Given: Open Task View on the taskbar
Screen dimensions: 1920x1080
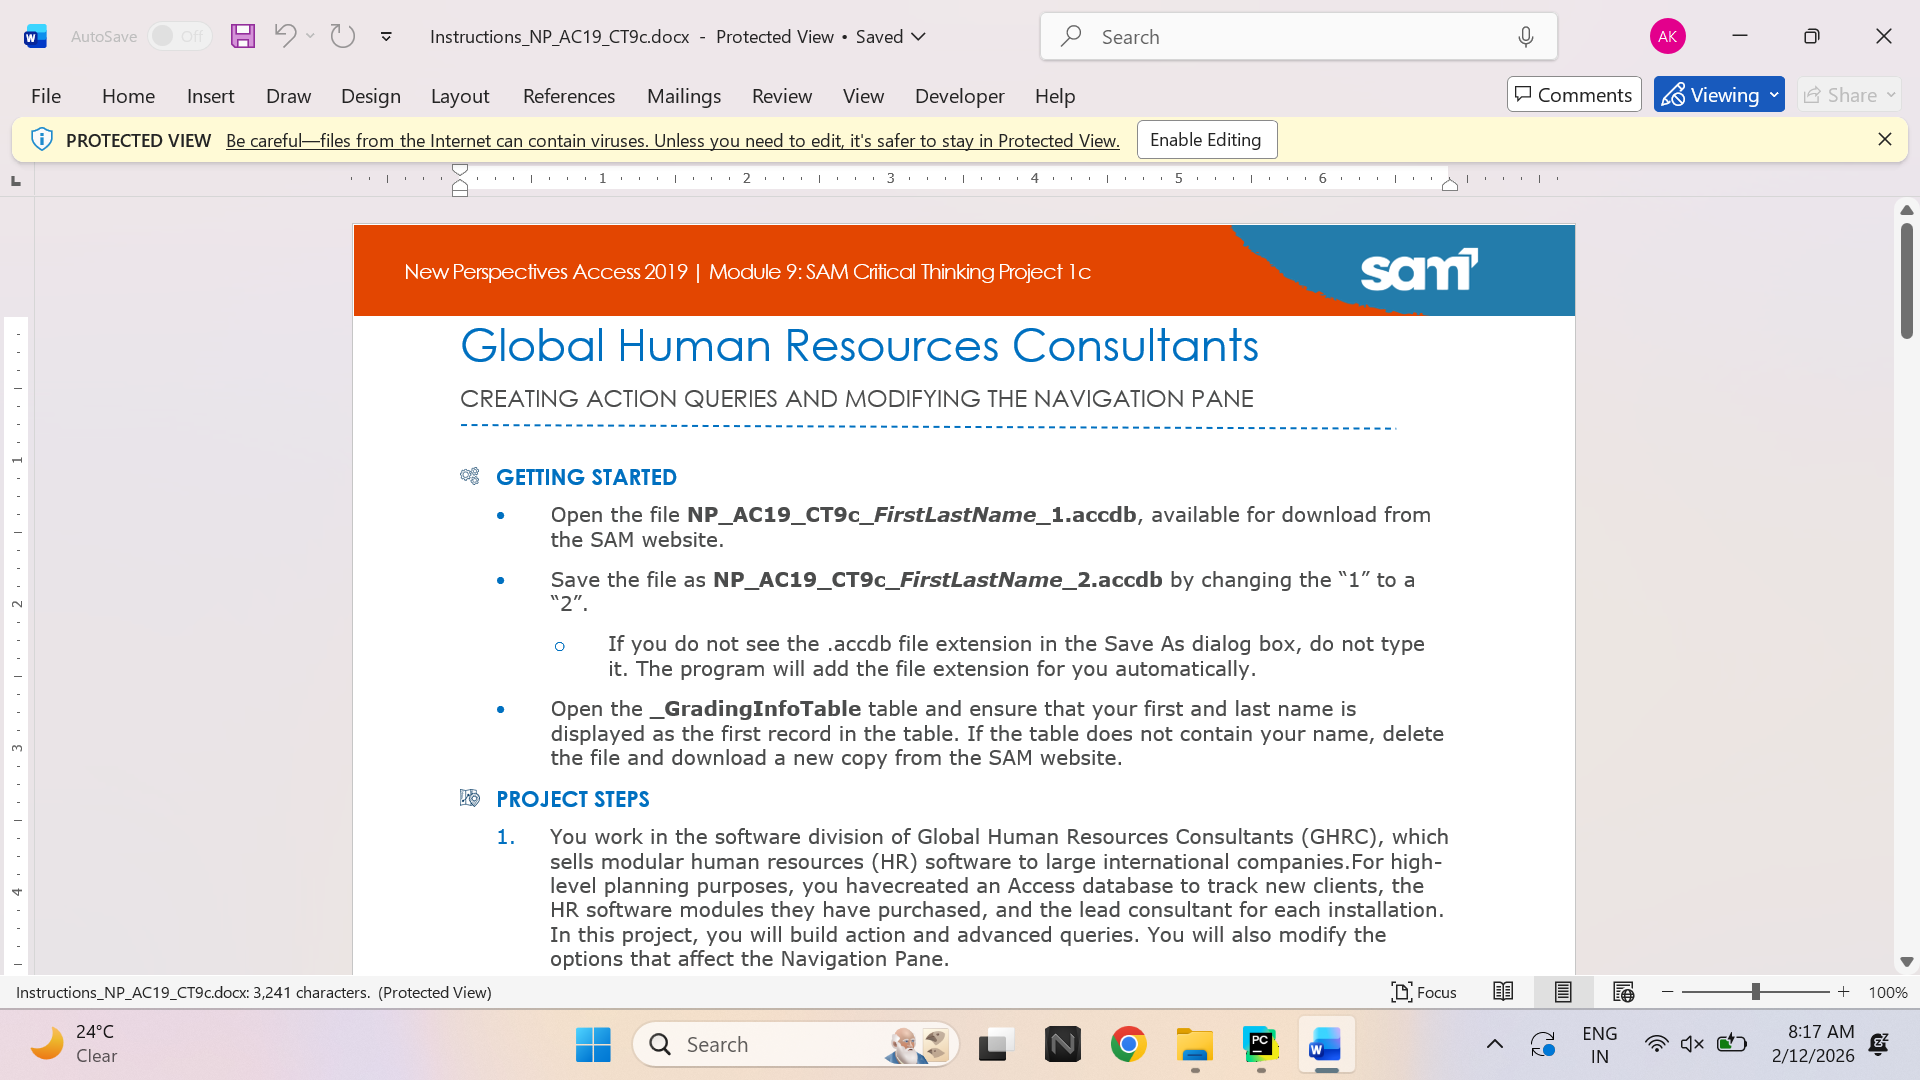Looking at the screenshot, I should coord(997,1045).
